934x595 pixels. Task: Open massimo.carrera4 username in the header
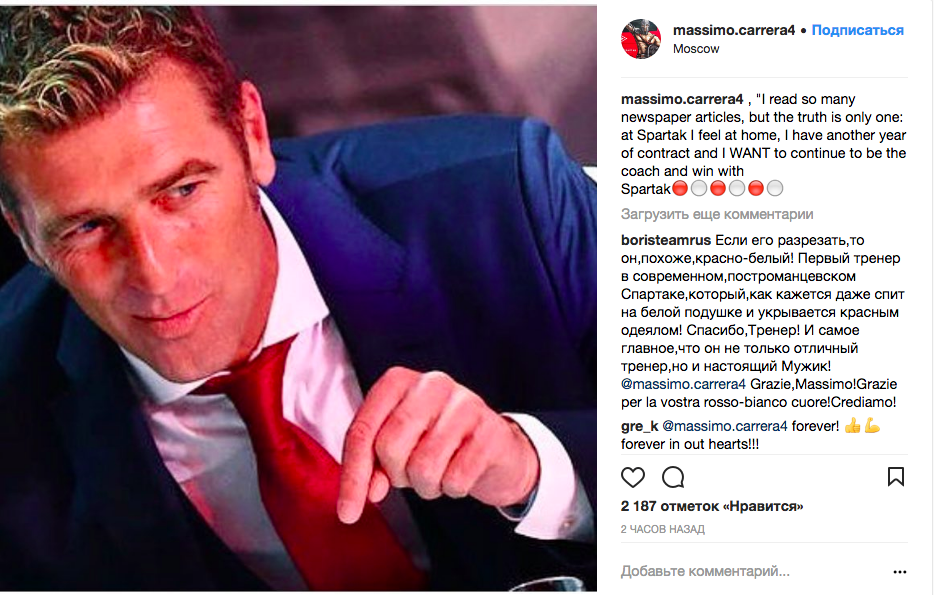[x=734, y=30]
